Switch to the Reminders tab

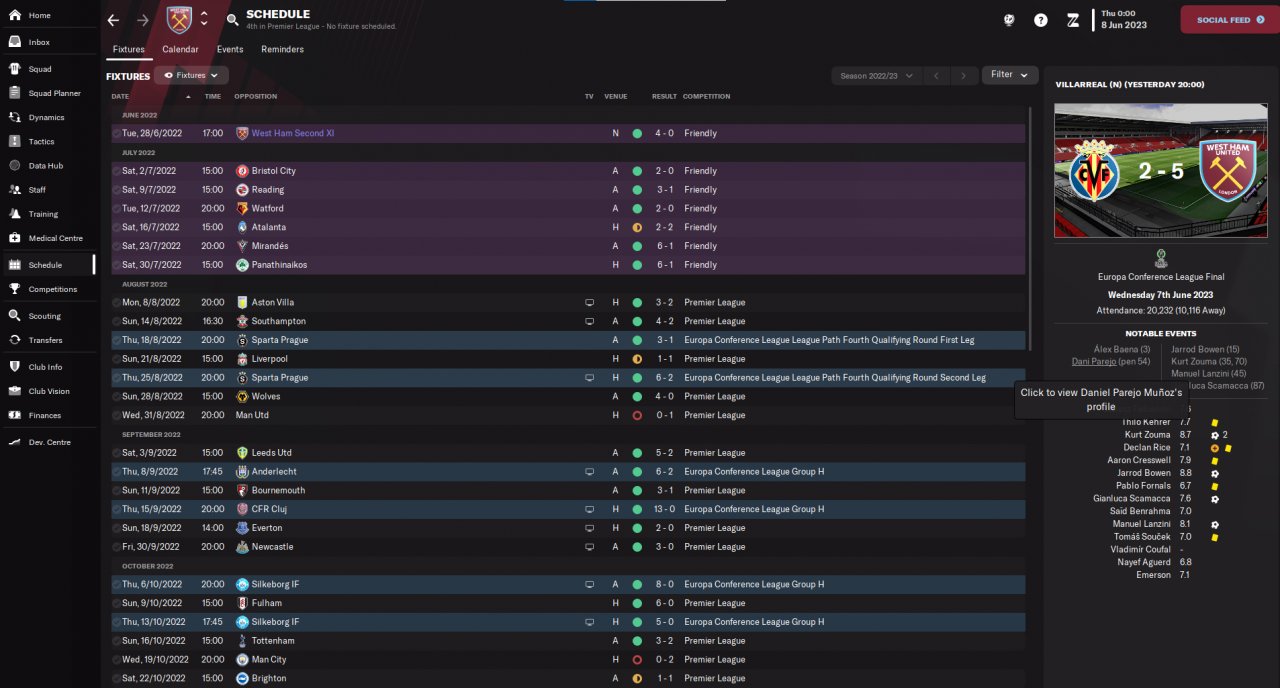(x=283, y=49)
